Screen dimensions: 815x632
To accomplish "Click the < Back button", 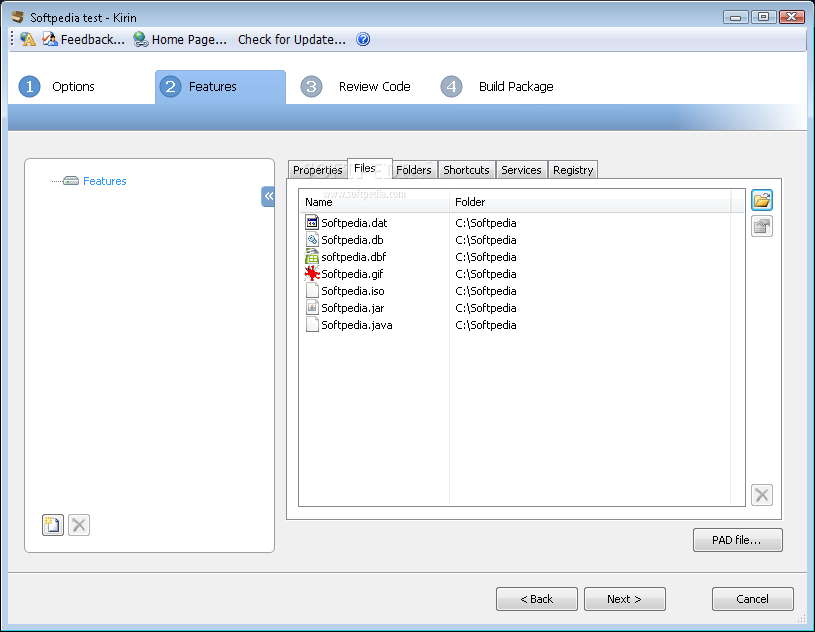I will point(536,599).
